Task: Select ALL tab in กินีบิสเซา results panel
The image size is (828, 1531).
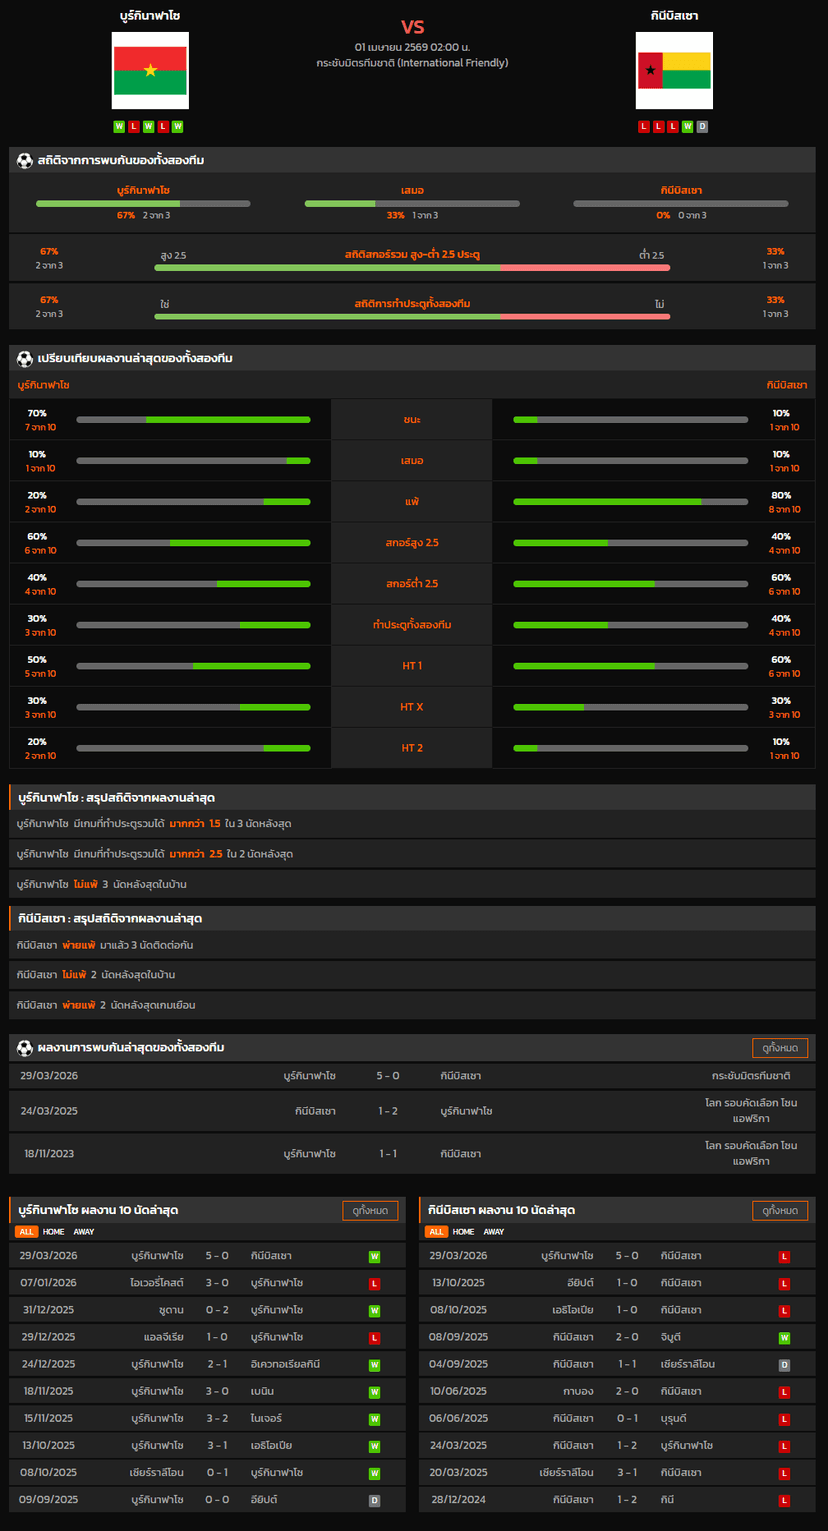Action: point(436,1232)
